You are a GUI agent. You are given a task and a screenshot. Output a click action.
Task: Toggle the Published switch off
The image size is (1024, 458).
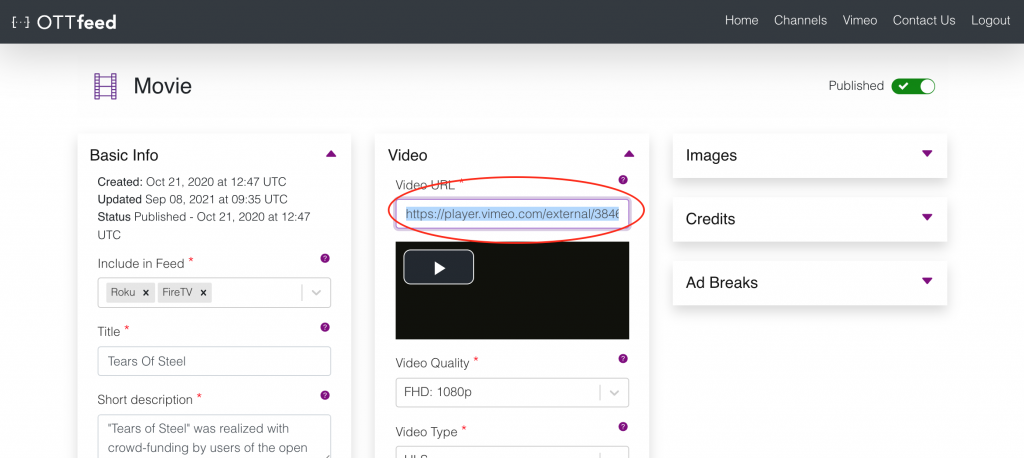pyautogui.click(x=913, y=86)
